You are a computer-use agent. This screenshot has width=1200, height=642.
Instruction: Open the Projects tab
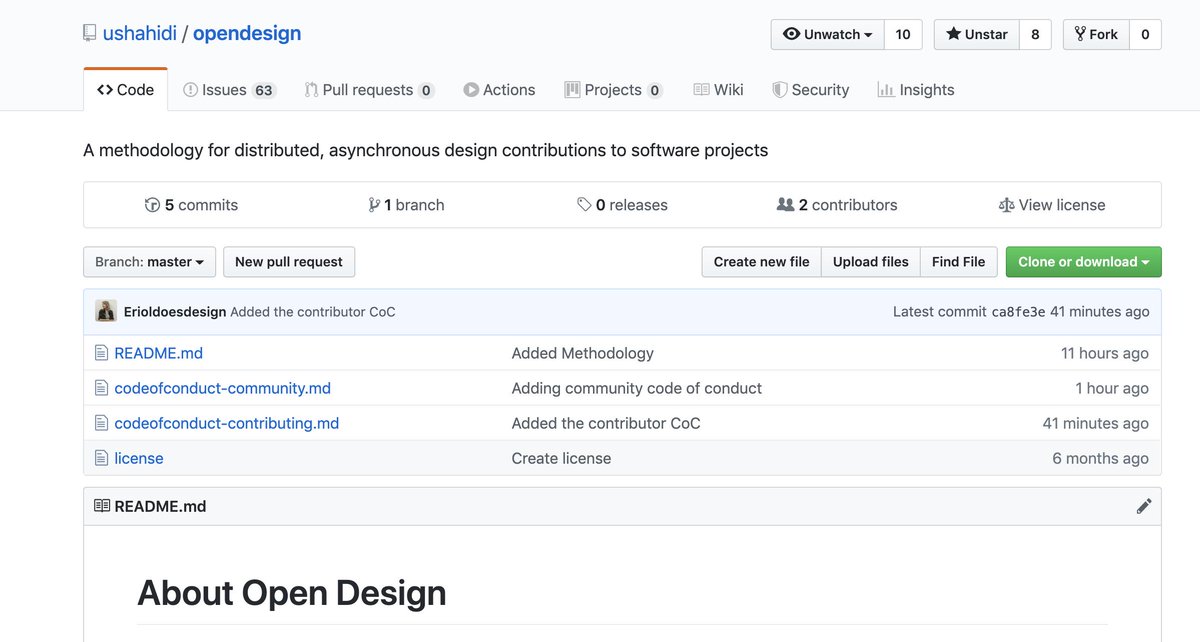click(x=613, y=90)
